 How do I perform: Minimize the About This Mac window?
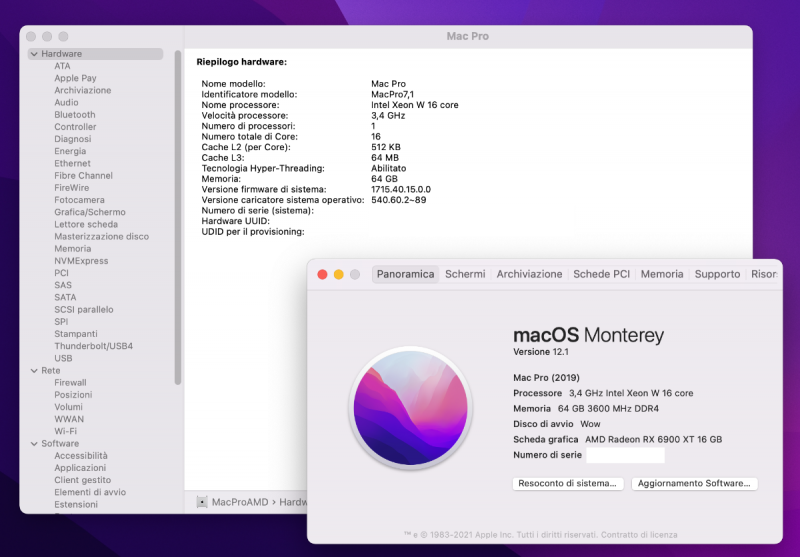[339, 274]
